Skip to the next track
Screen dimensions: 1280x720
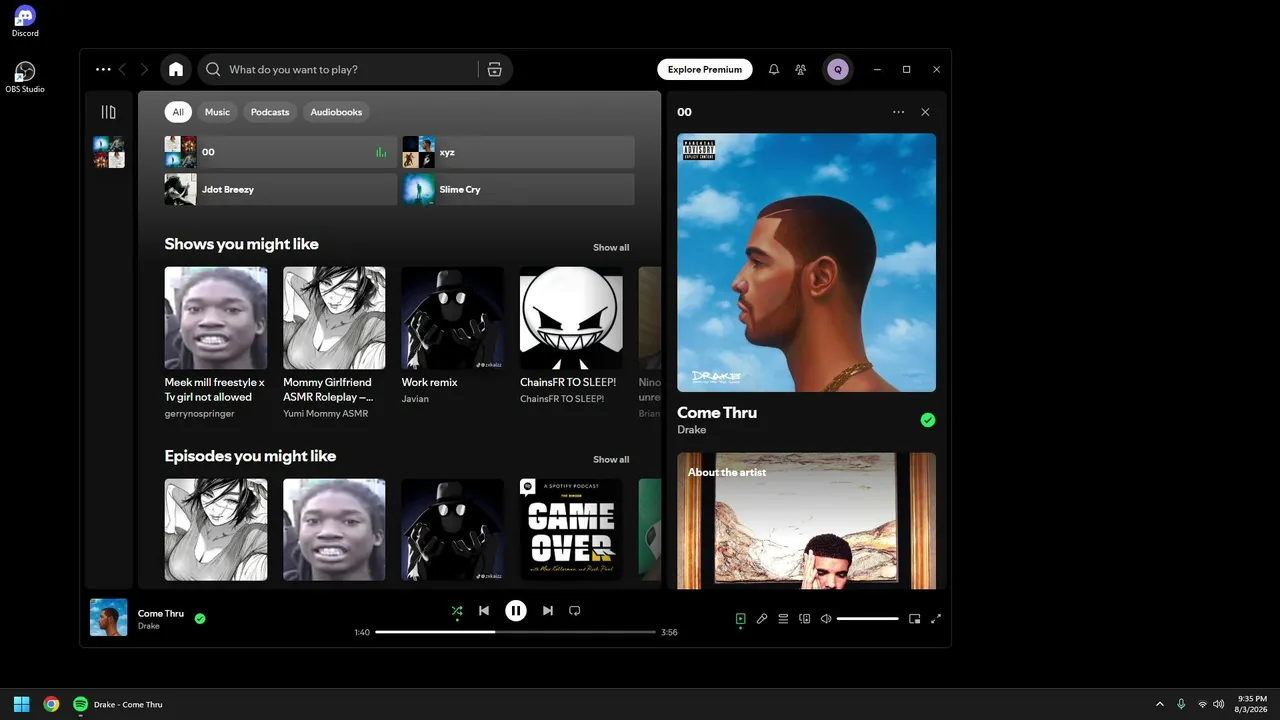[547, 610]
